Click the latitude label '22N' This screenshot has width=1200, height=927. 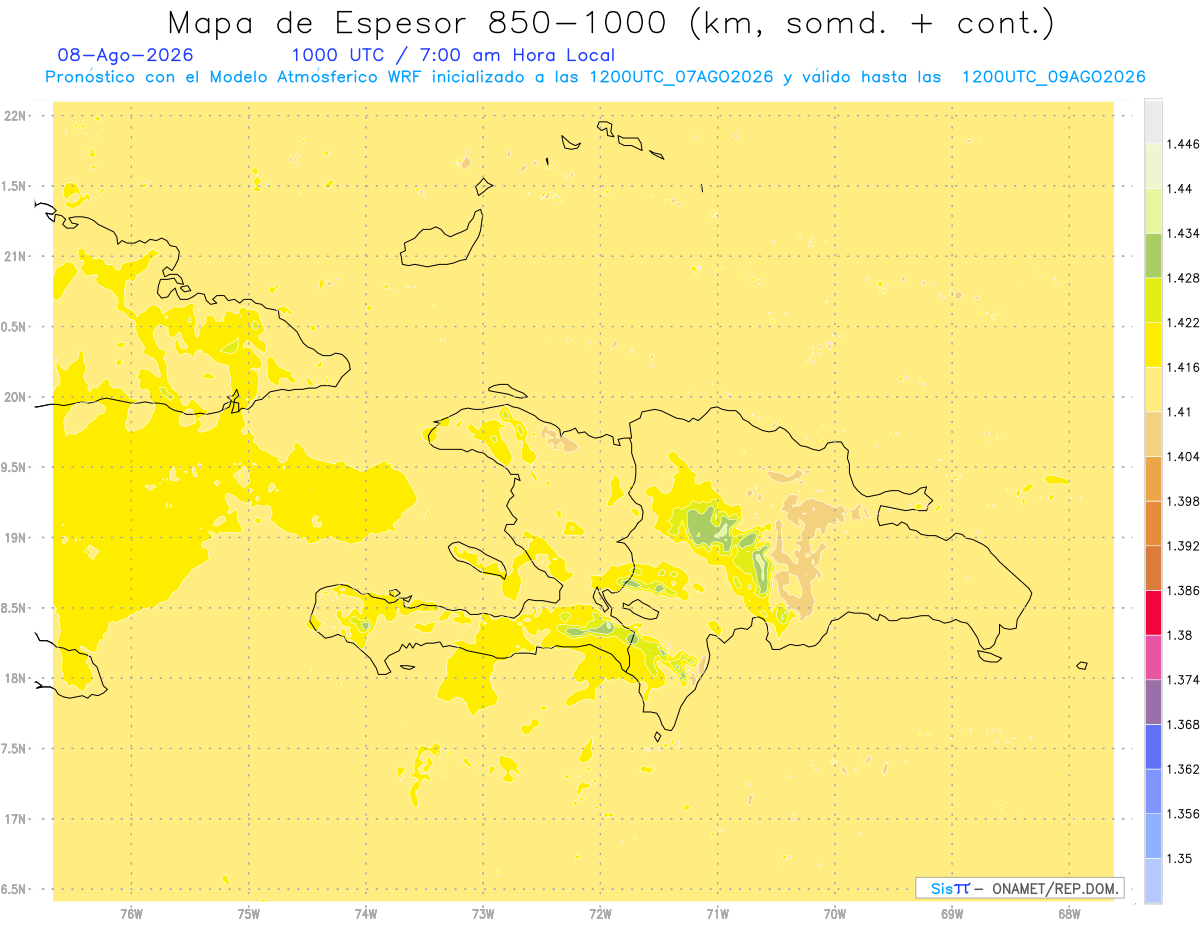[16, 116]
